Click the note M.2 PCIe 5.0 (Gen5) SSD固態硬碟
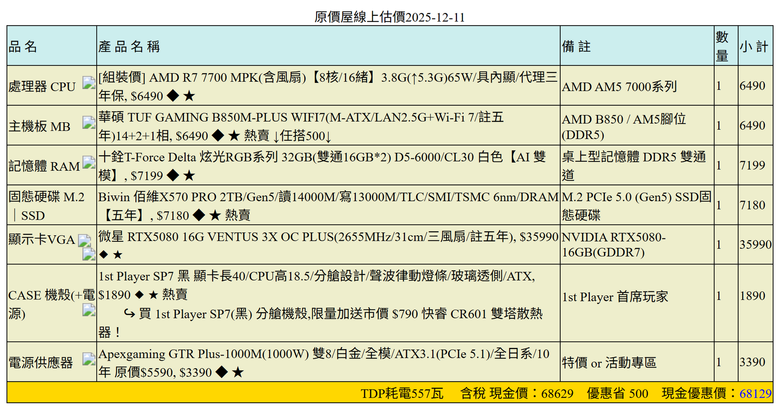 (x=637, y=205)
